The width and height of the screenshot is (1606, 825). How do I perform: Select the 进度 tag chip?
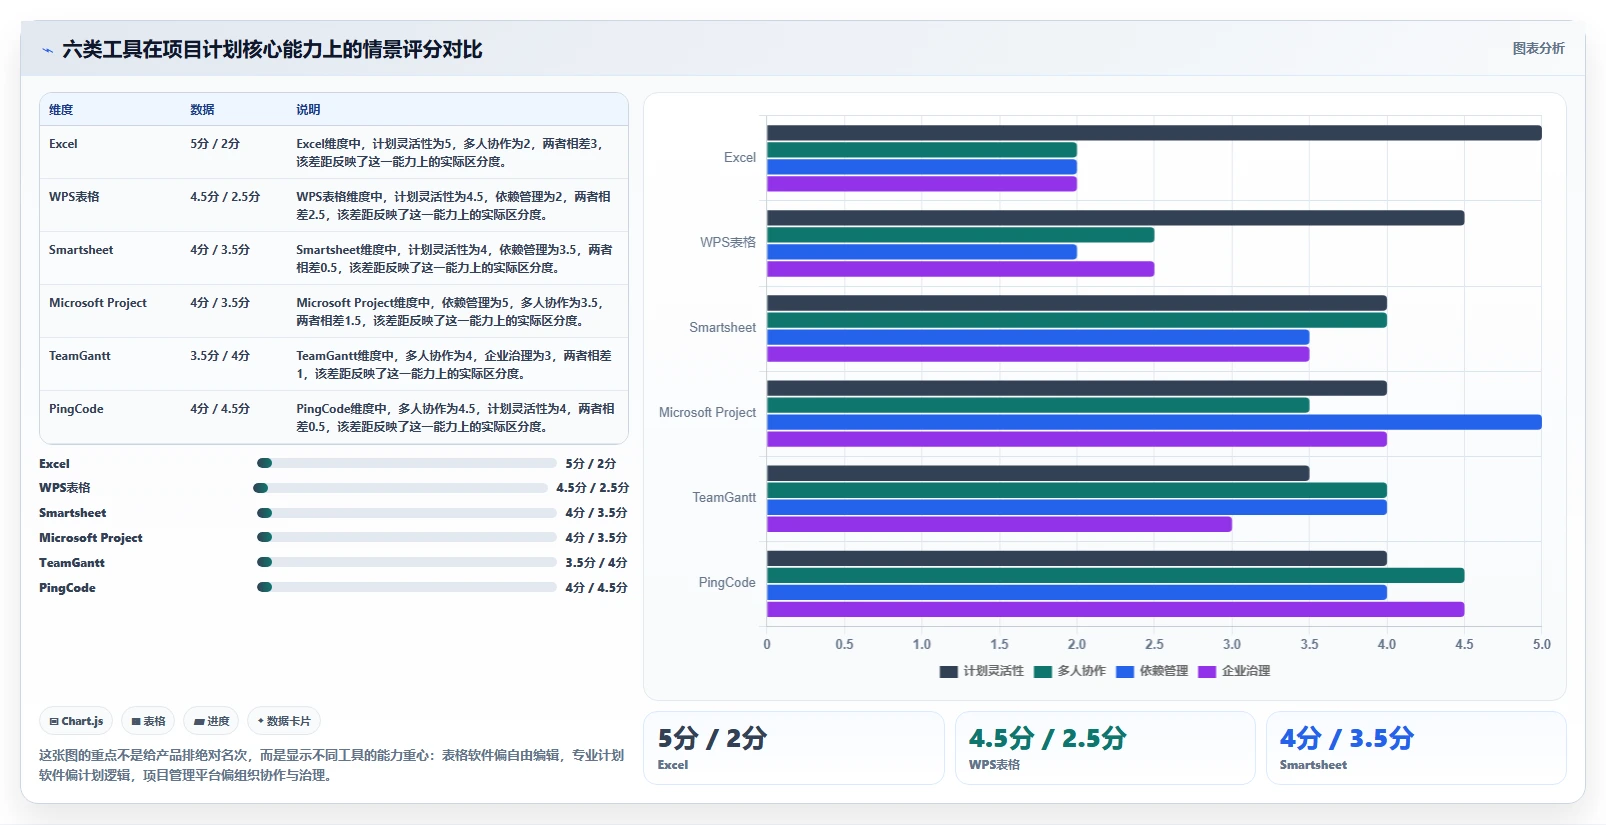[211, 721]
